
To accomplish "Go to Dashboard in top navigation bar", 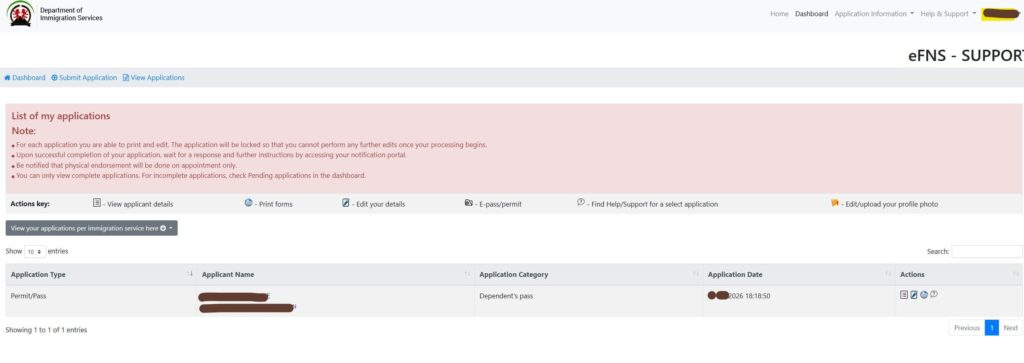I will pyautogui.click(x=811, y=14).
